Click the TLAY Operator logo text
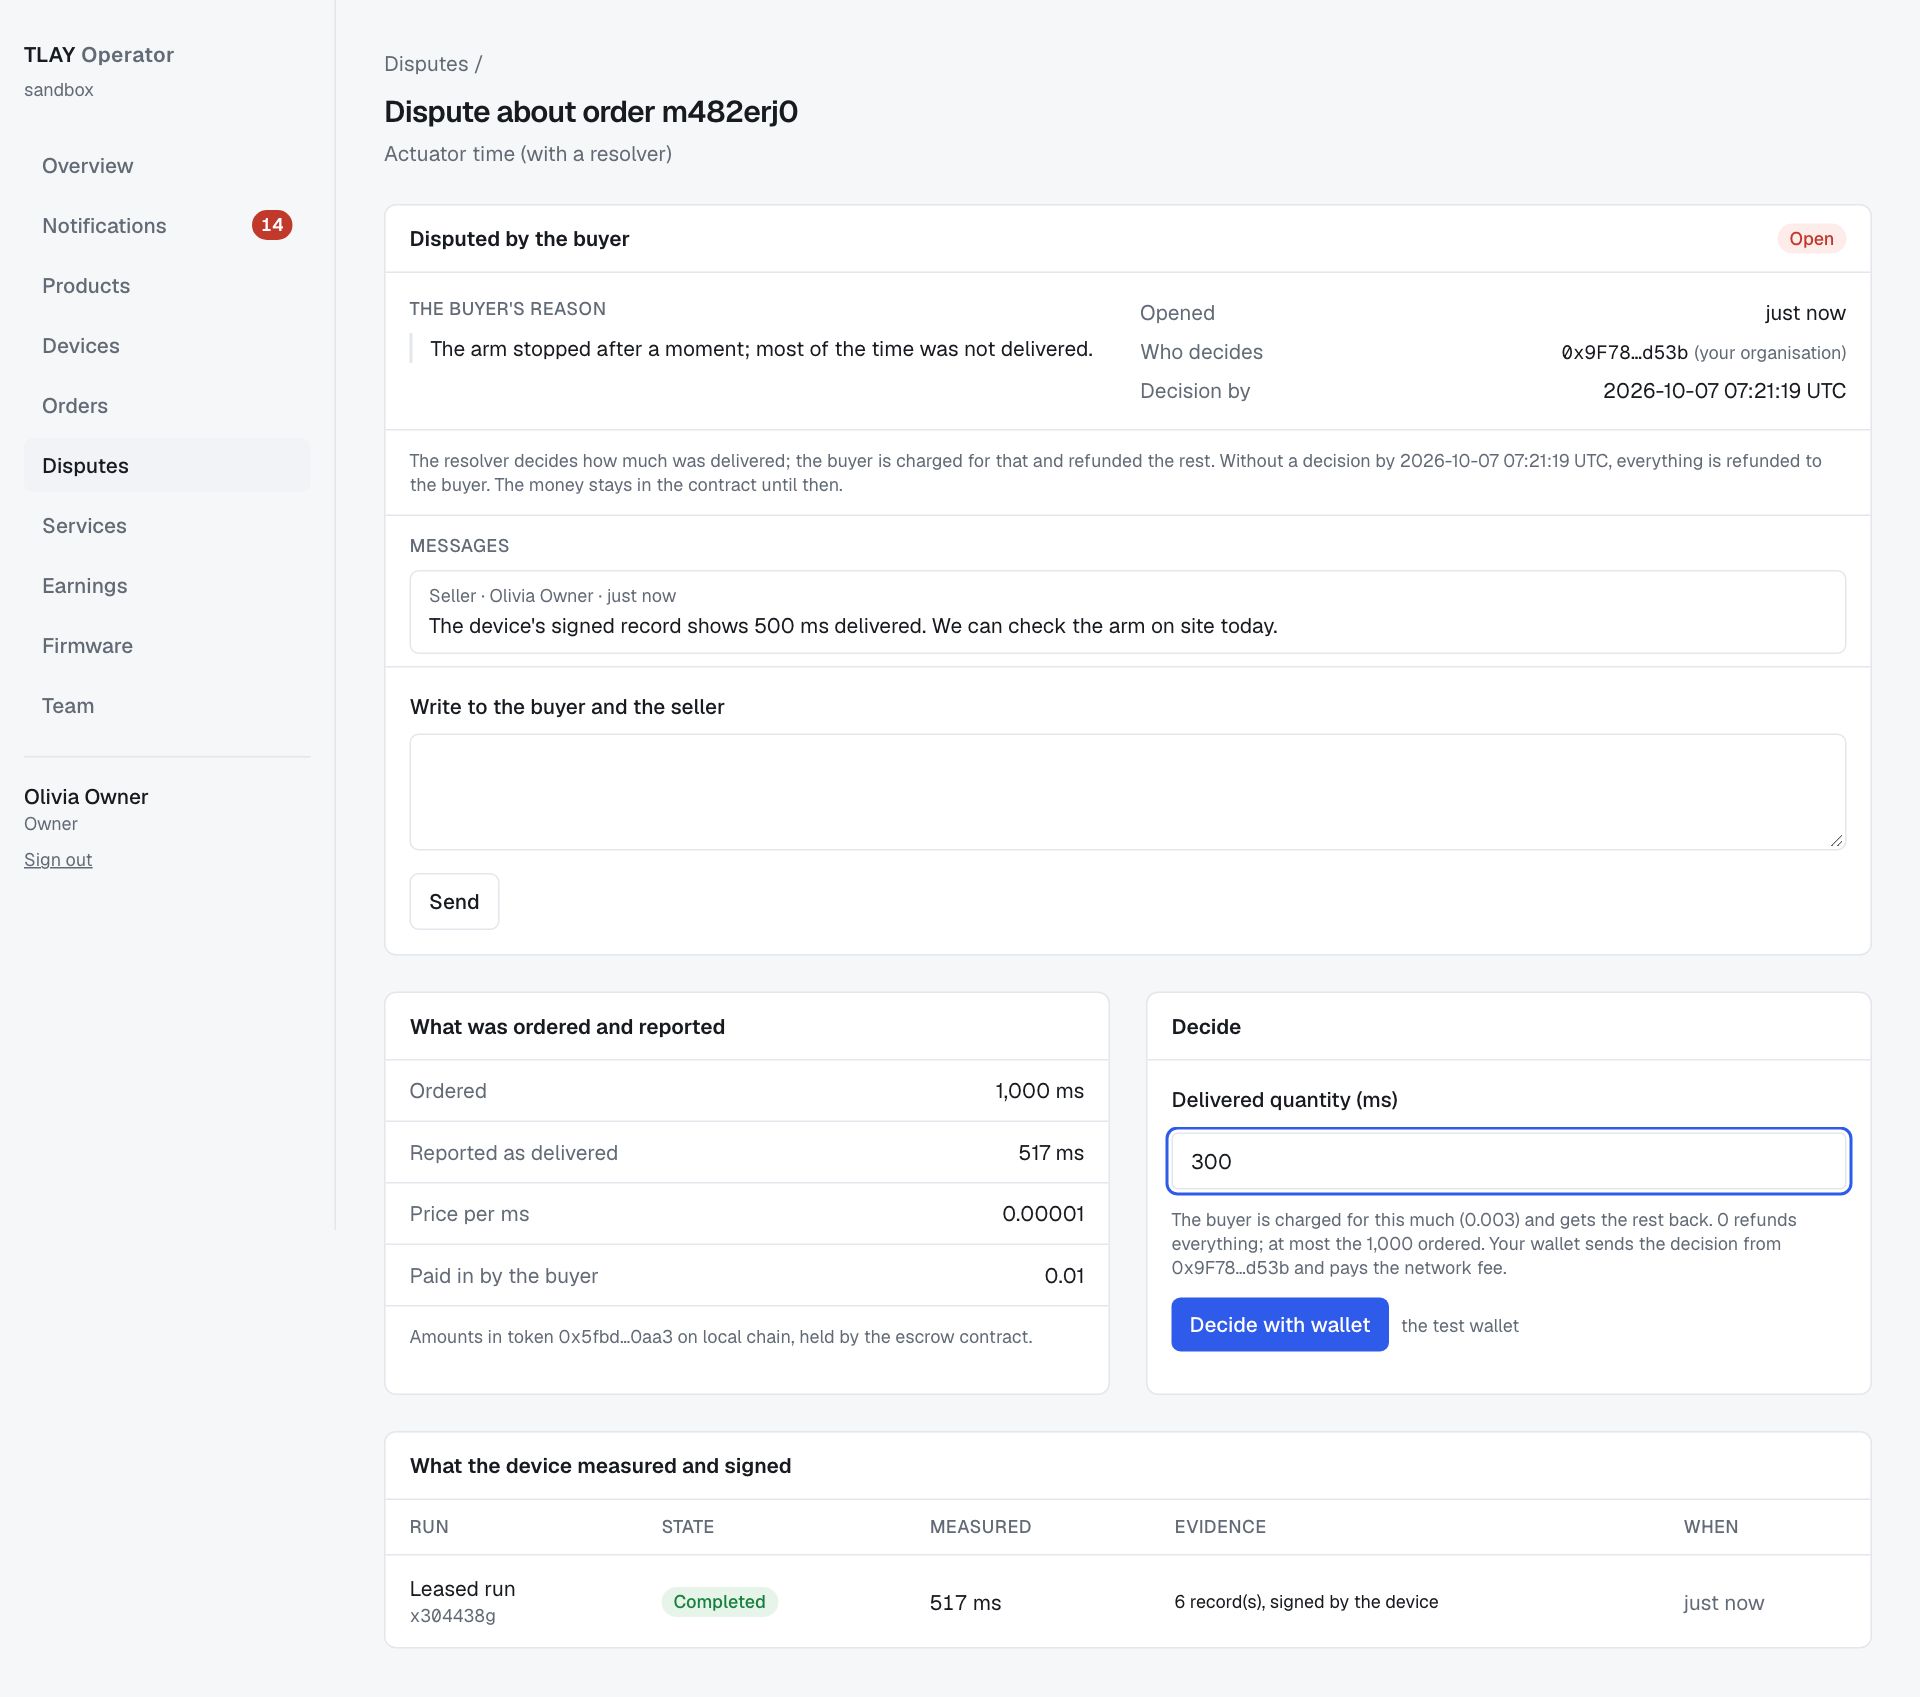Image resolution: width=1920 pixels, height=1697 pixels. click(x=99, y=55)
